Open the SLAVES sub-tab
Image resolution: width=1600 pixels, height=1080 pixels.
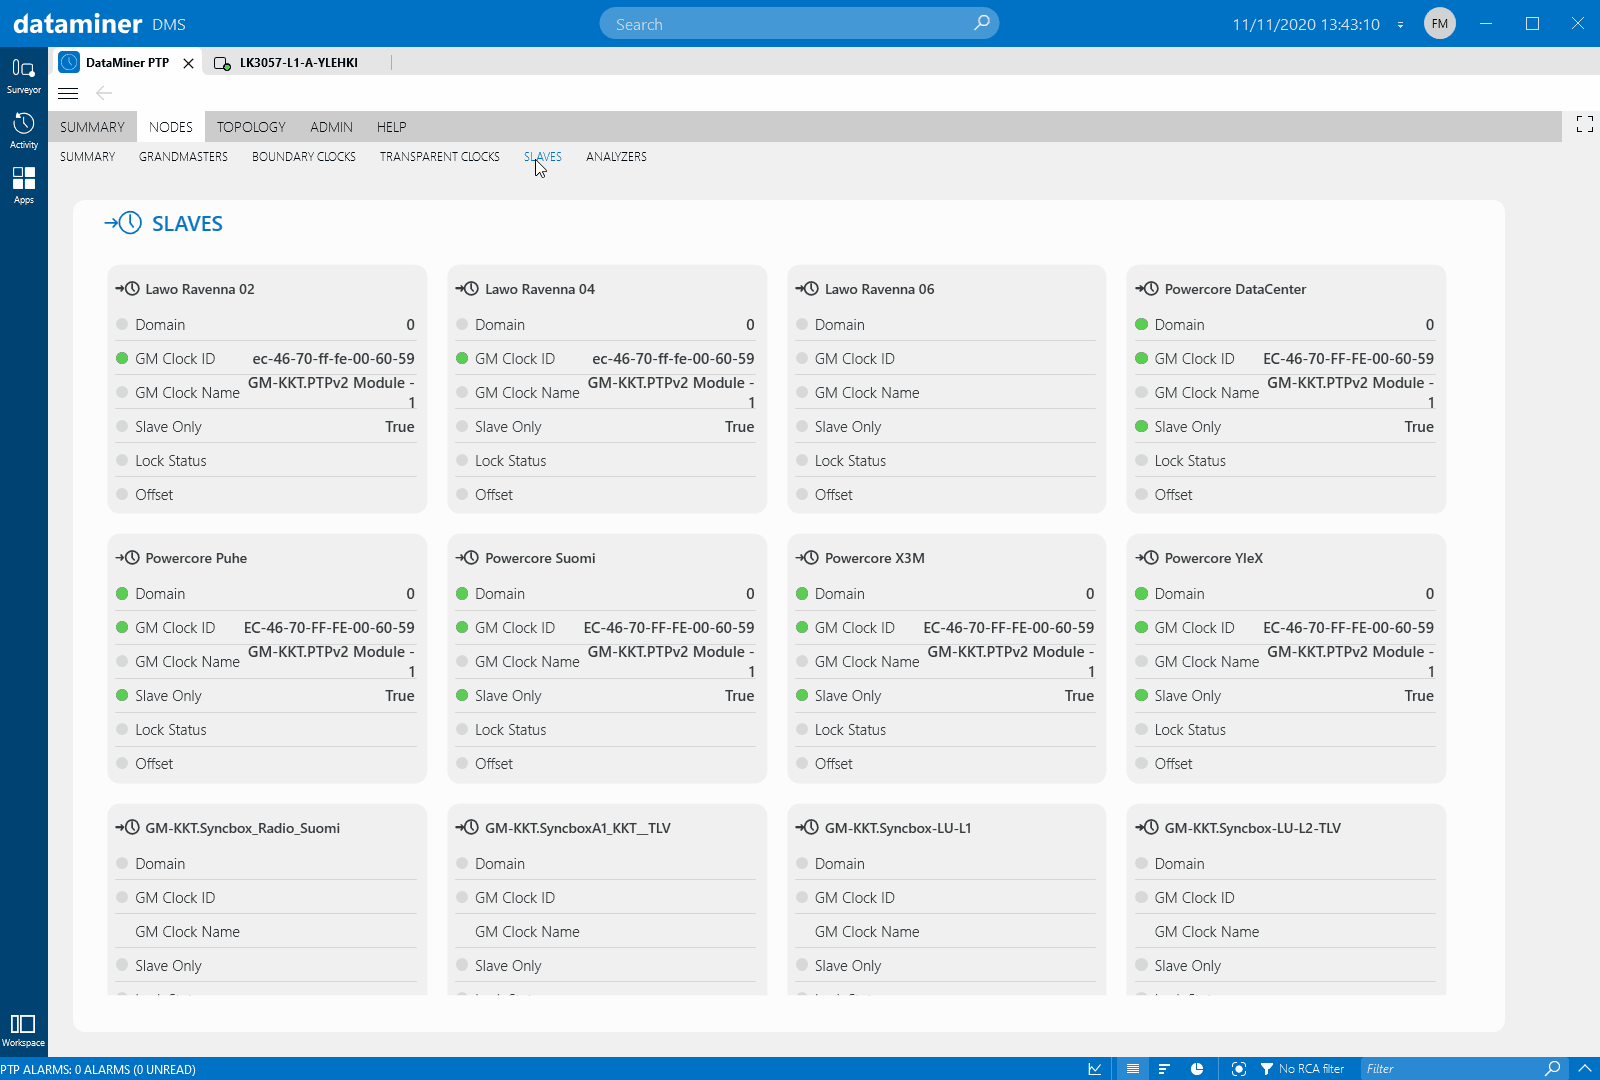pos(543,157)
